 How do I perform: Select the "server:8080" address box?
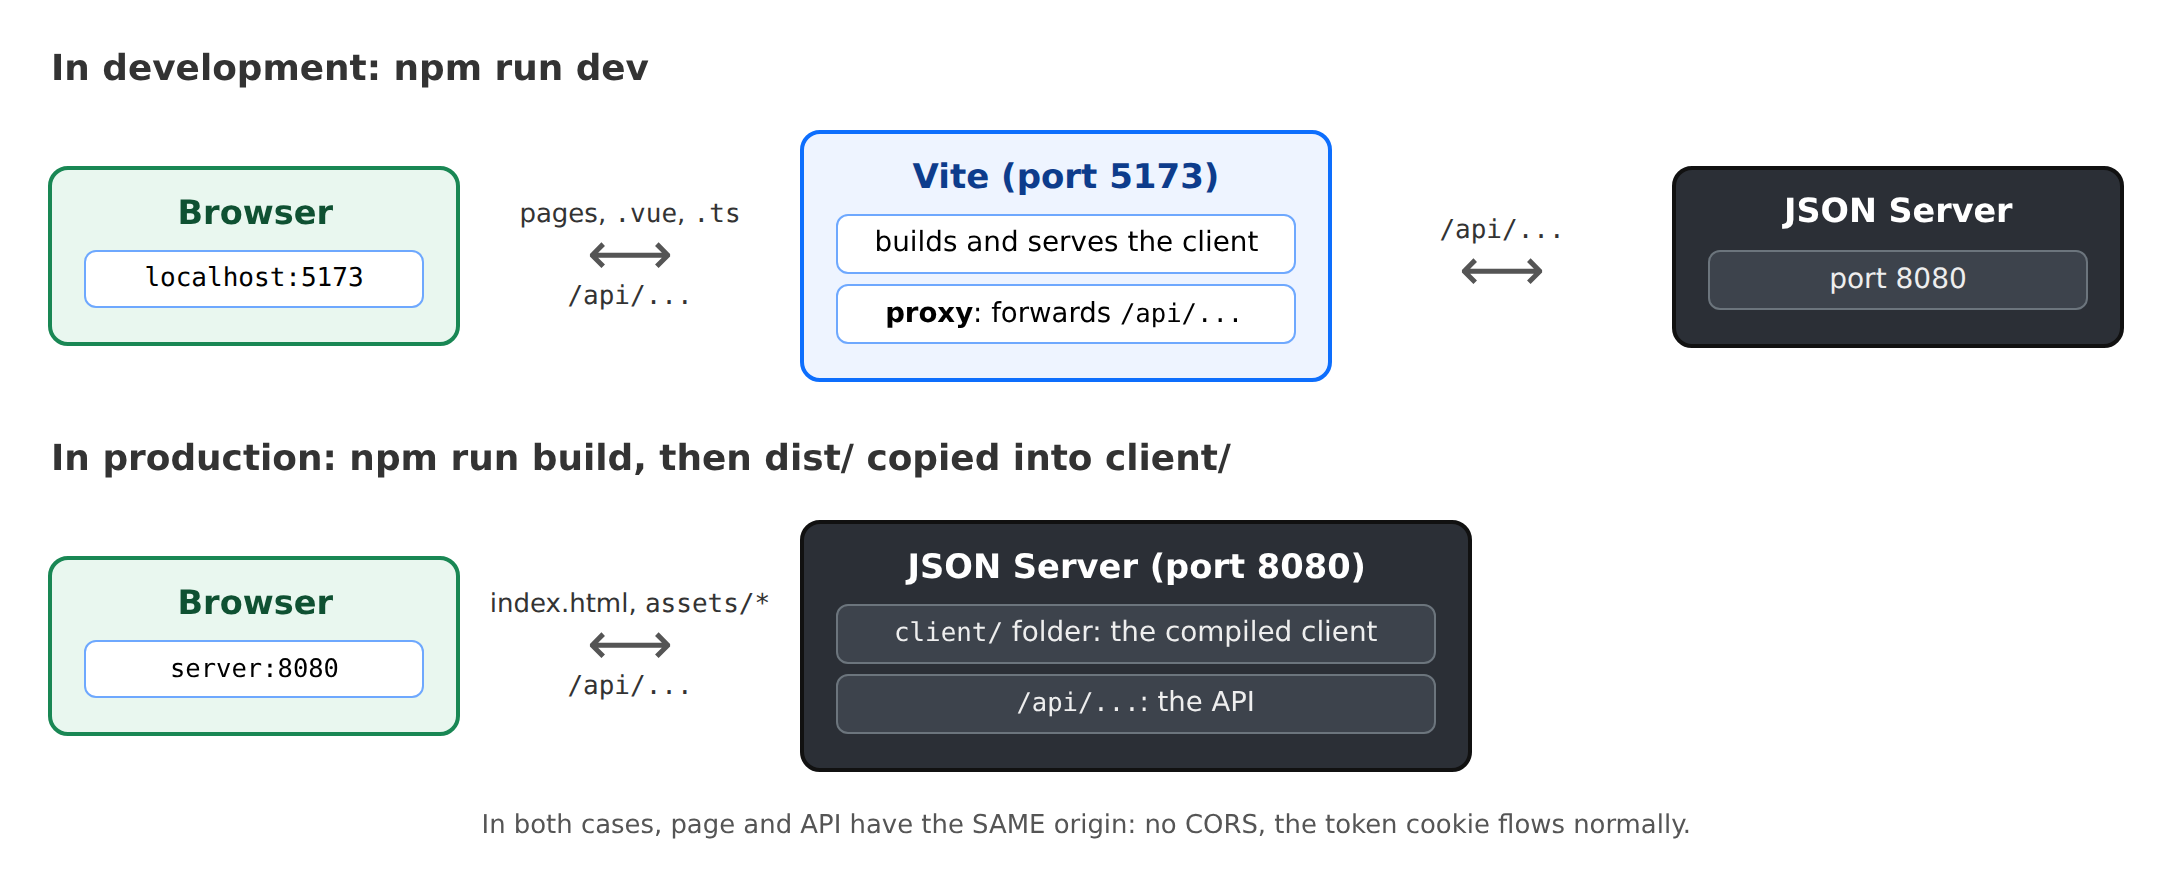click(x=254, y=668)
